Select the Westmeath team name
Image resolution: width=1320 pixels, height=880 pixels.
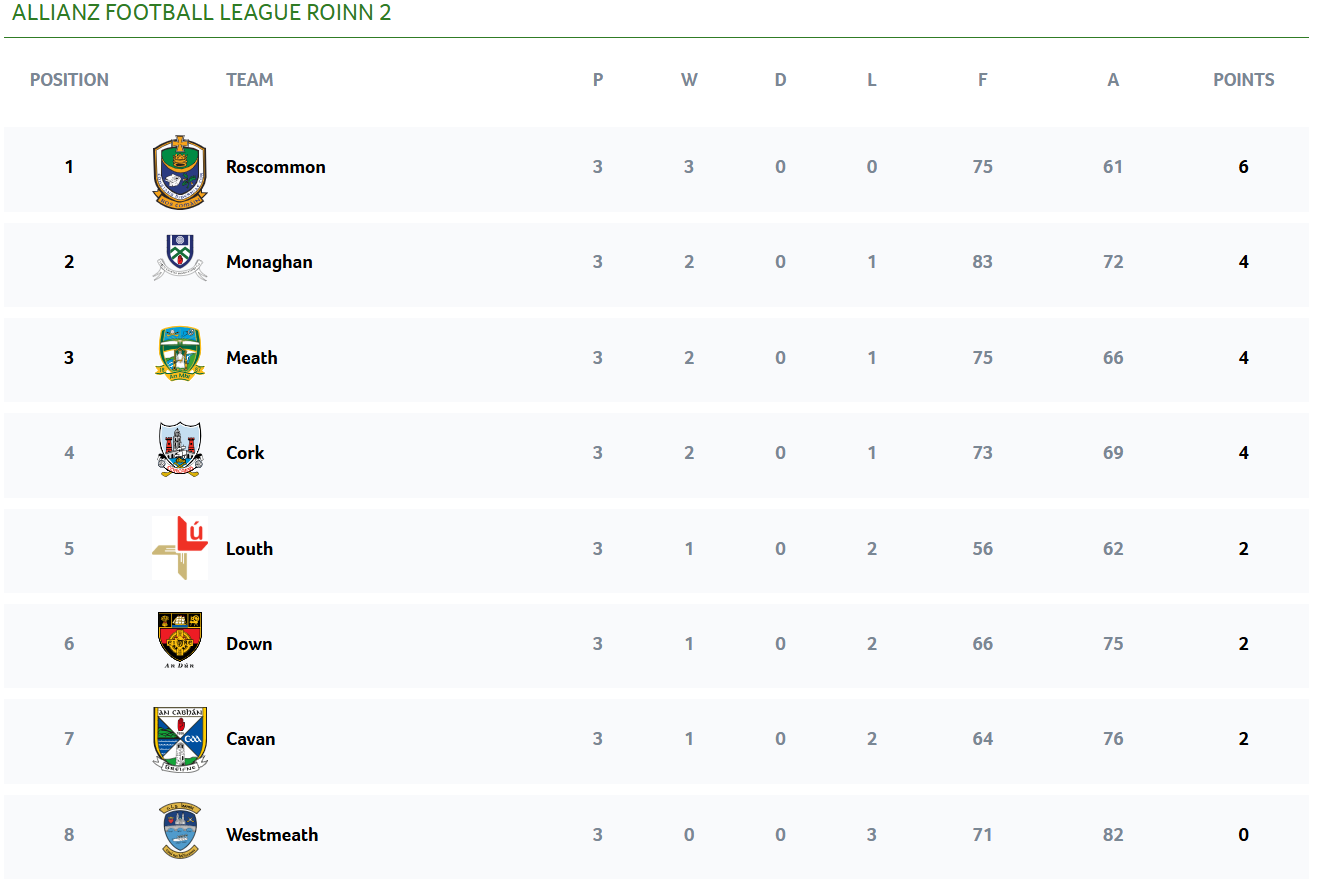click(272, 835)
